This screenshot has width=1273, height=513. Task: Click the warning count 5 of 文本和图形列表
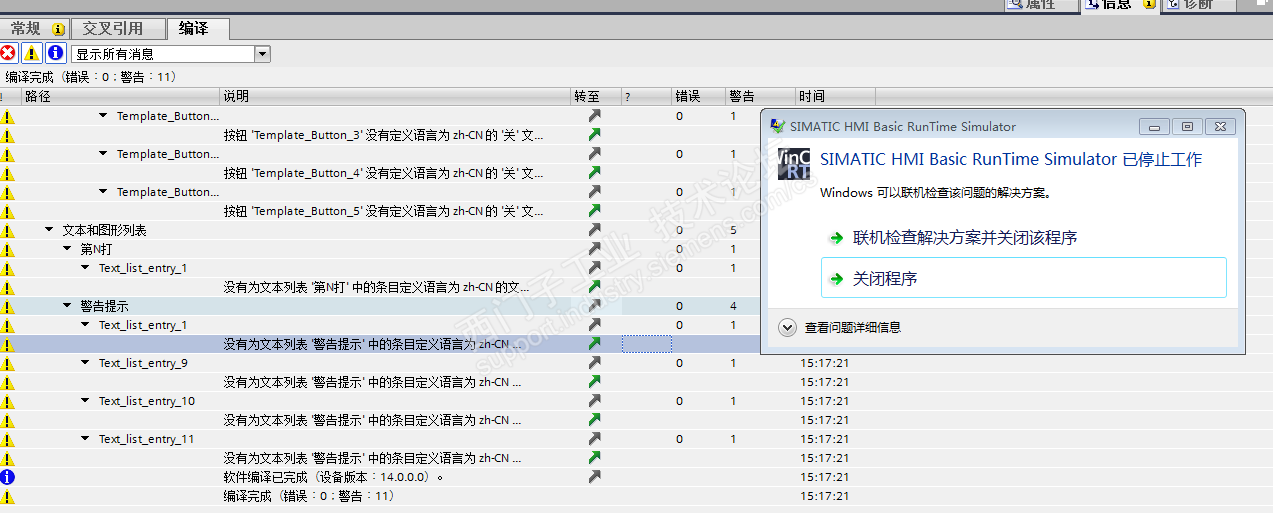point(733,230)
